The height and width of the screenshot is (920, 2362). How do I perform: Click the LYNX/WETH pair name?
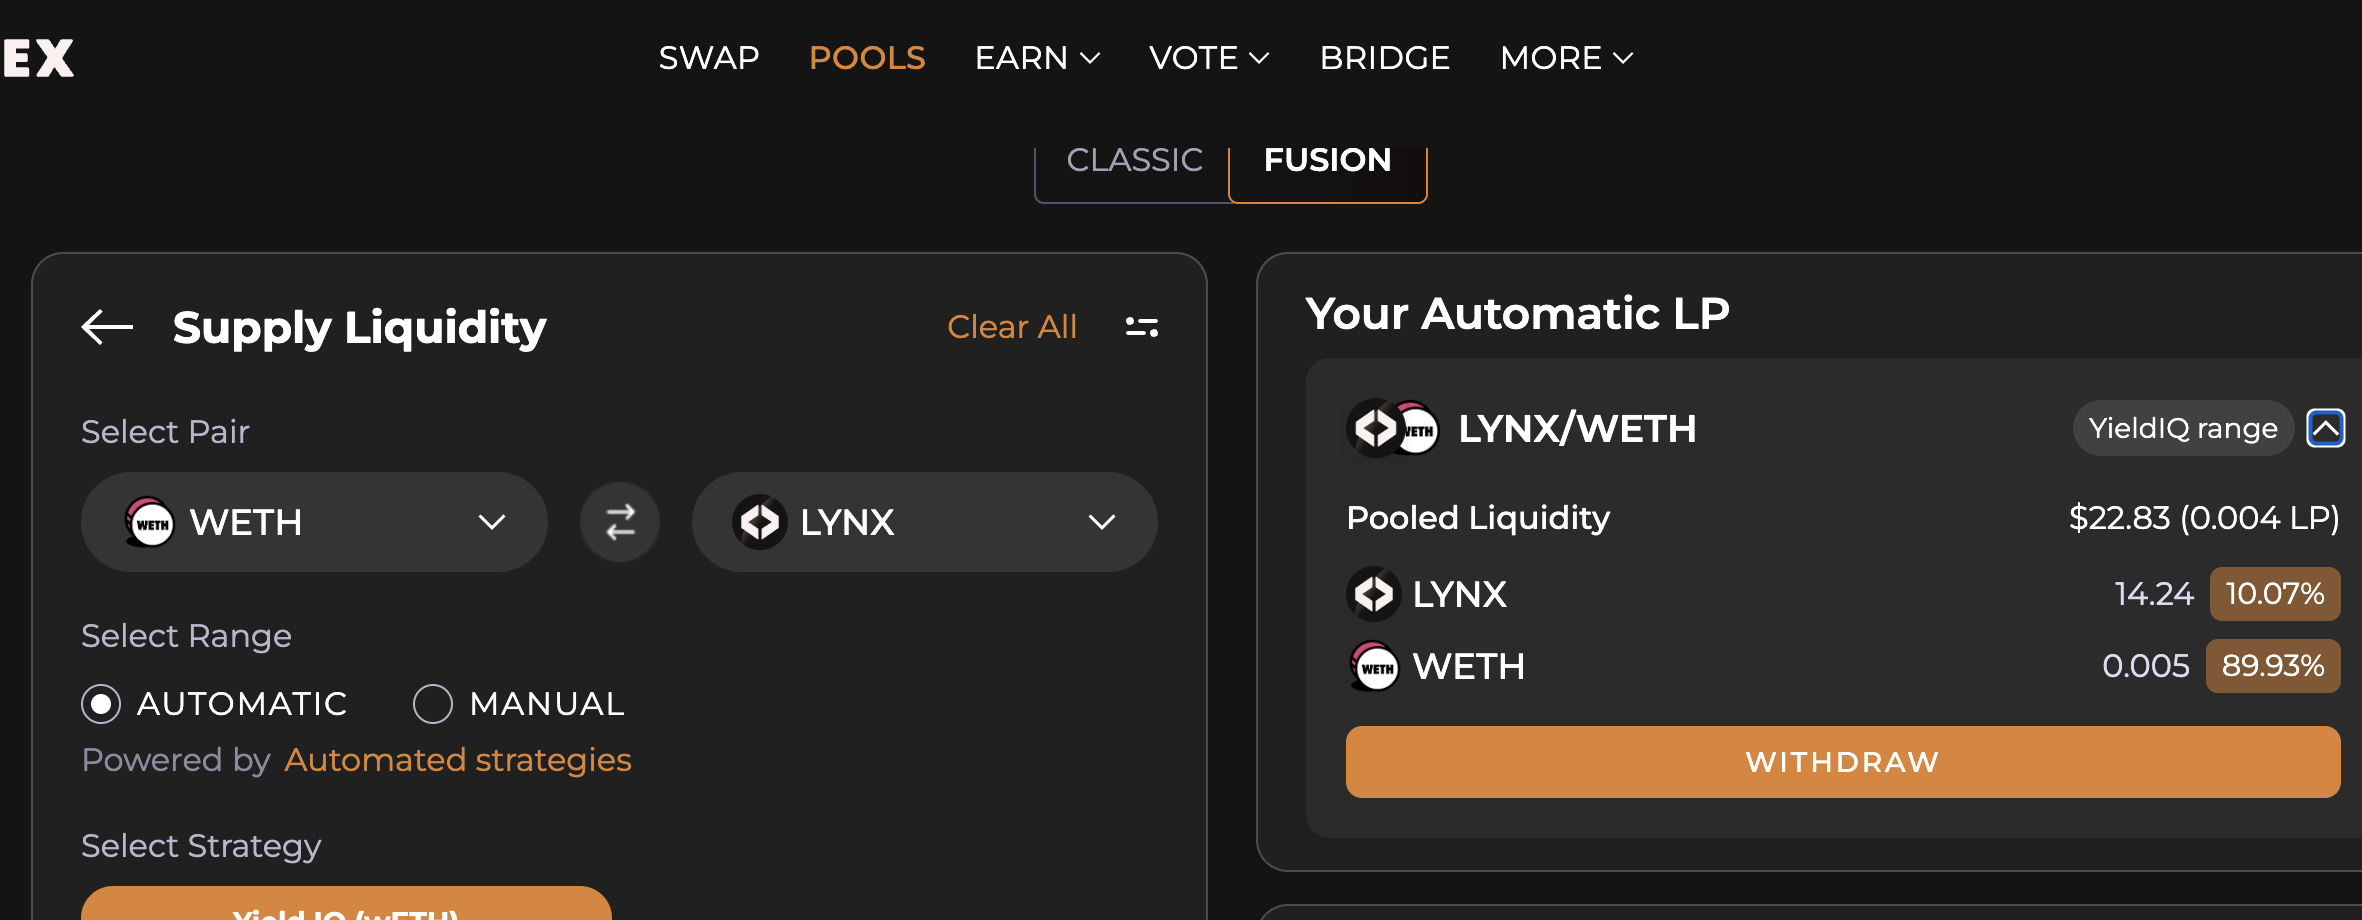[x=1577, y=429]
